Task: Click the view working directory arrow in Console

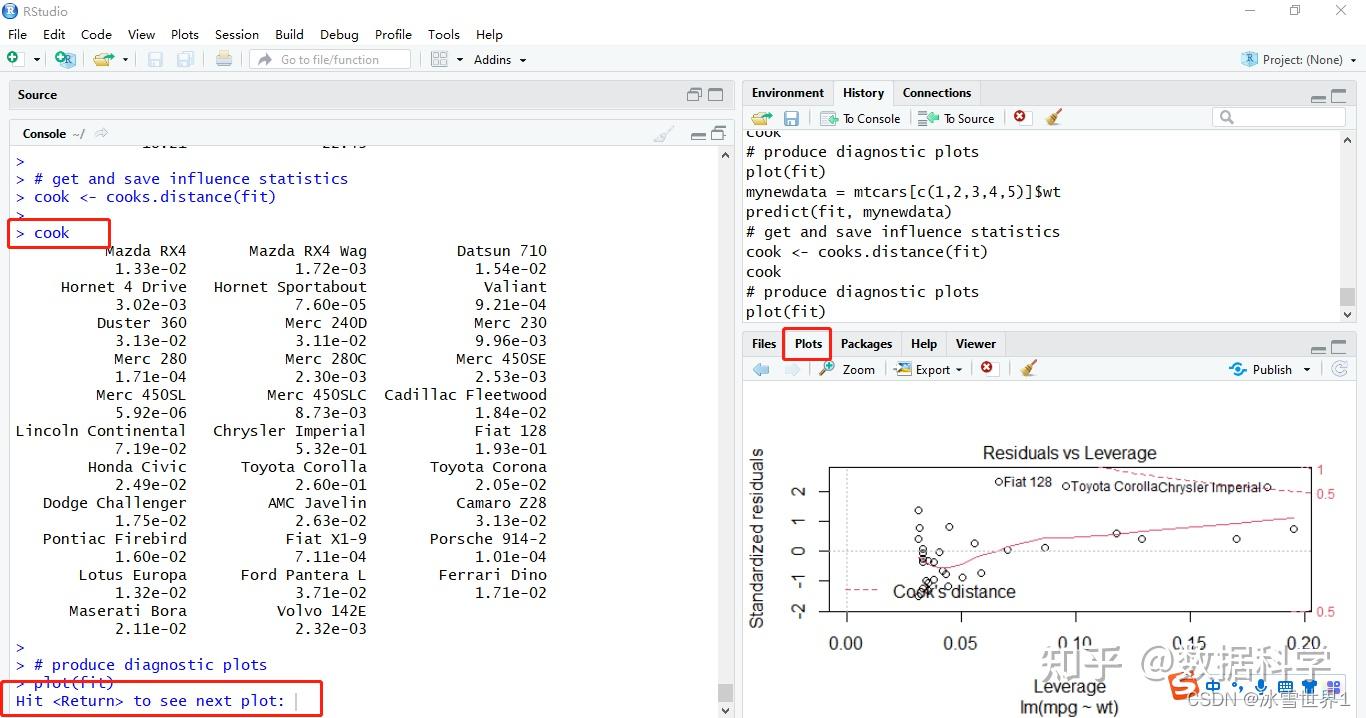Action: pos(101,133)
